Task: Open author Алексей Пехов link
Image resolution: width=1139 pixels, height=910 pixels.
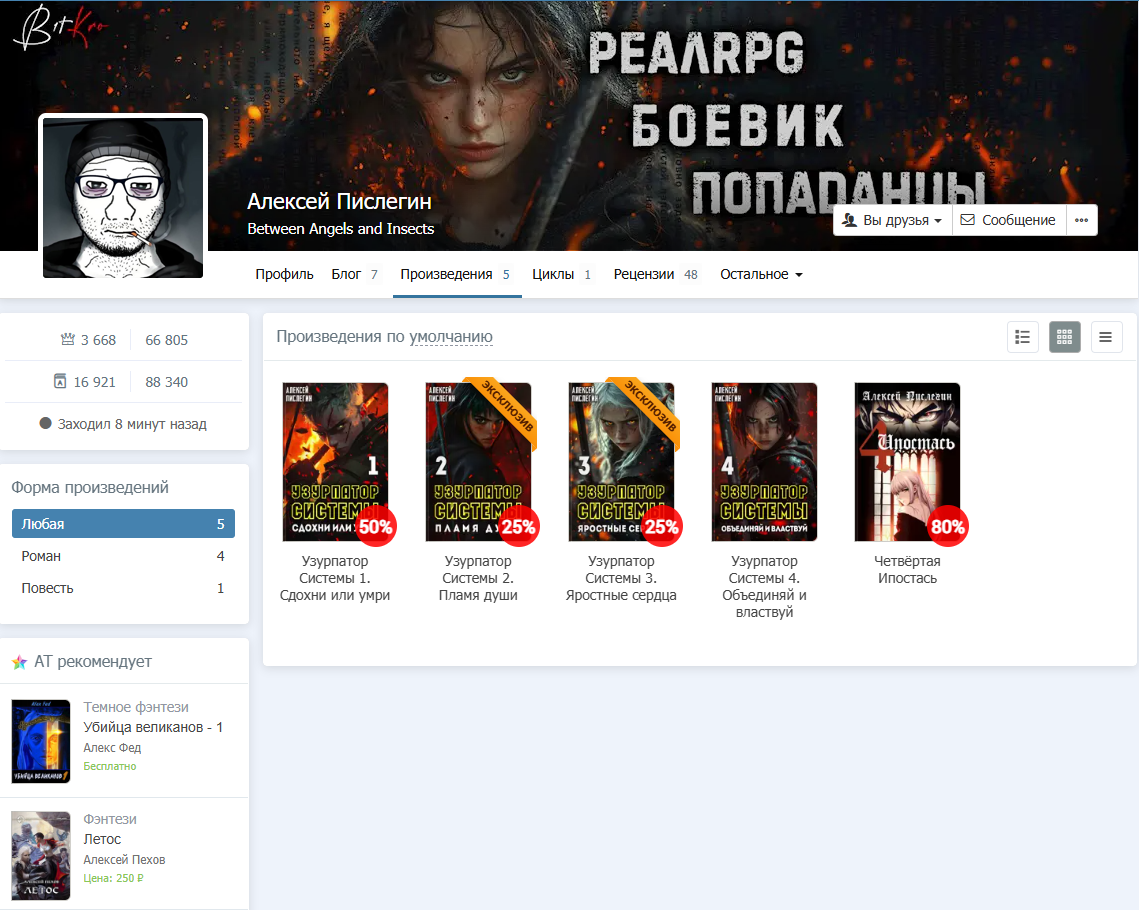Action: 124,860
